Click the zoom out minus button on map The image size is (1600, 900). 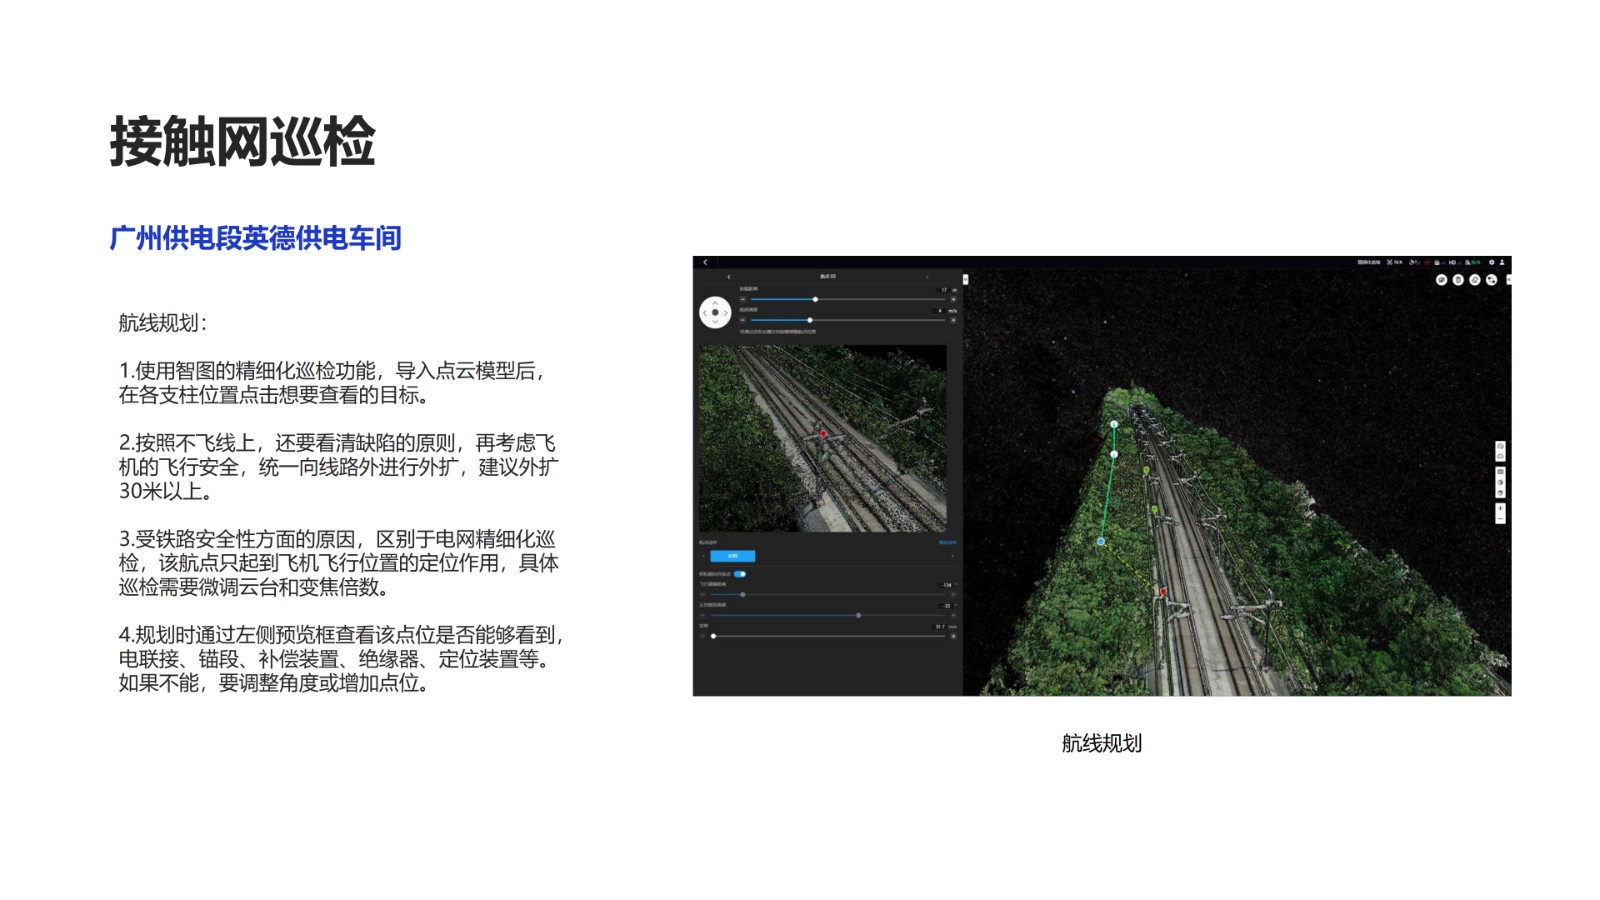1500,520
